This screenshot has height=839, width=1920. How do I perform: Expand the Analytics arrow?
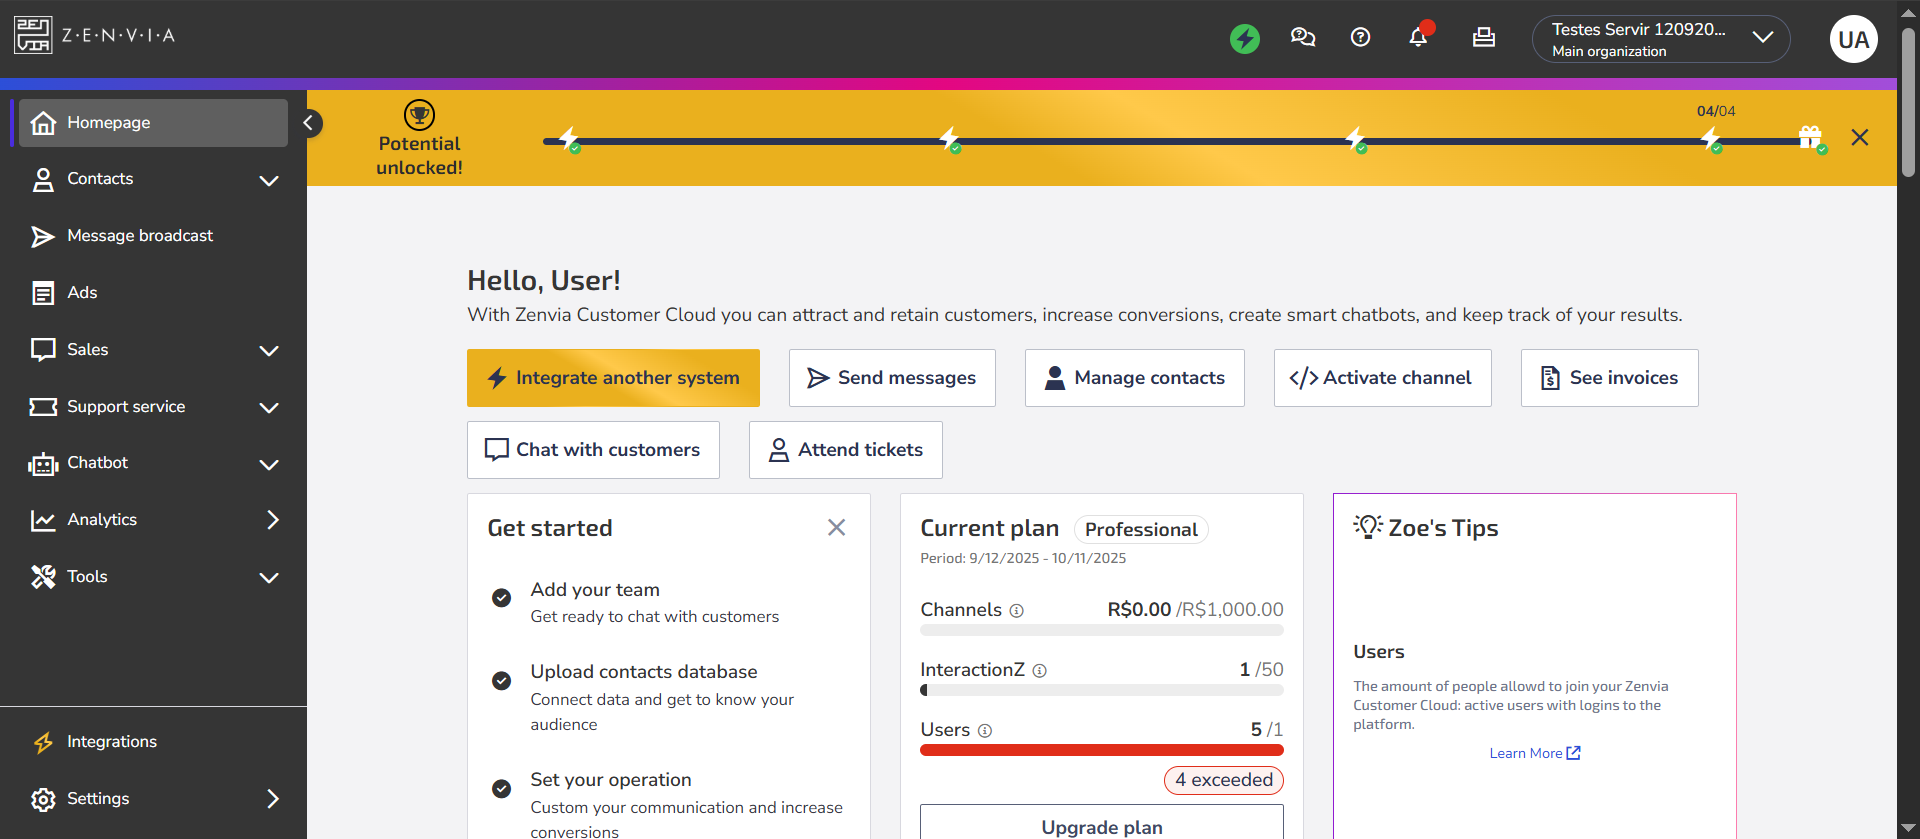(x=272, y=520)
